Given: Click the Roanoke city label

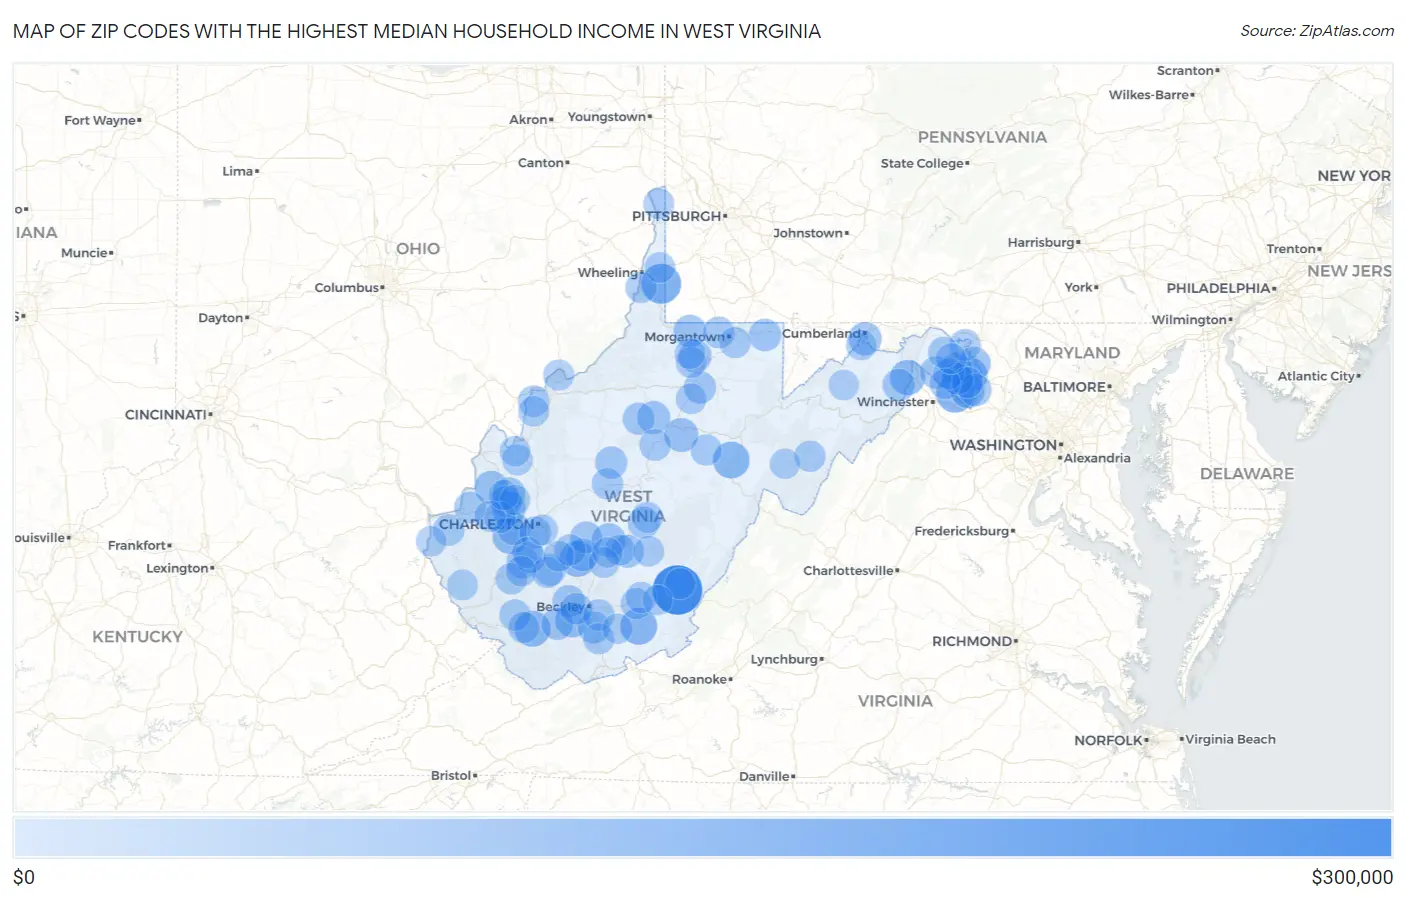Looking at the screenshot, I should coord(700,679).
